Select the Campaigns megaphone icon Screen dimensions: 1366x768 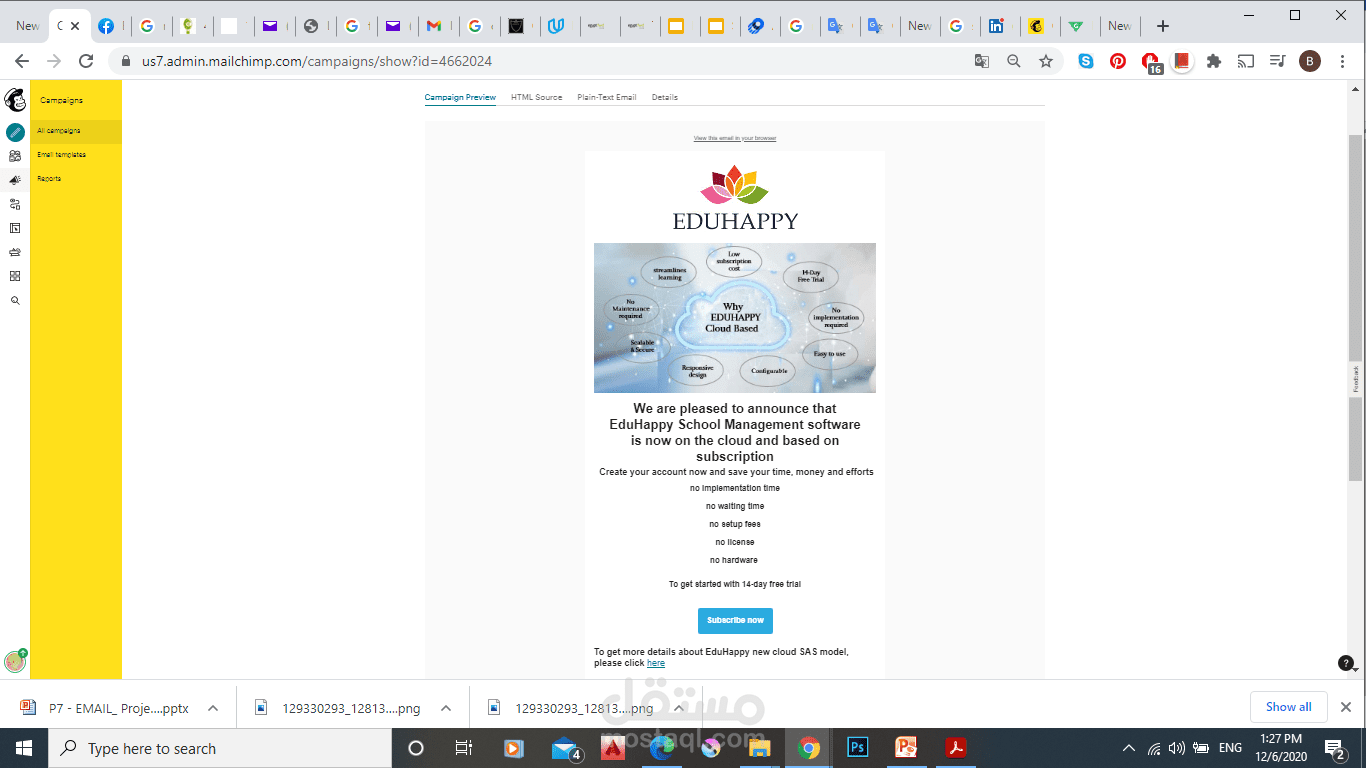pyautogui.click(x=15, y=180)
